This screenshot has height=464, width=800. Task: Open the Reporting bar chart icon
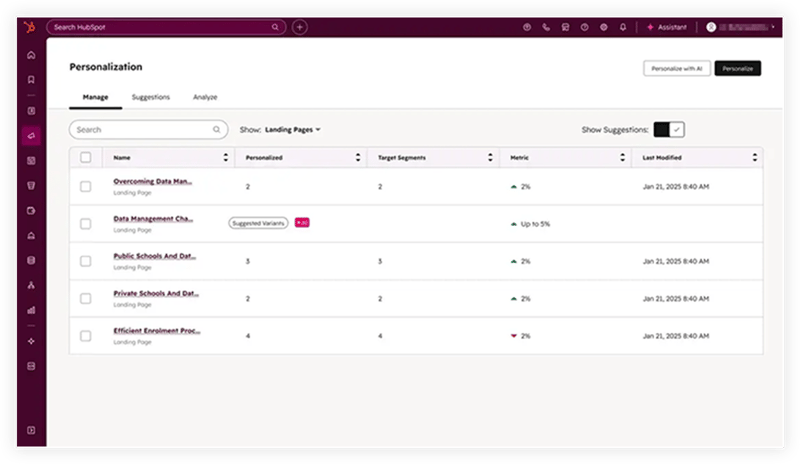tap(31, 310)
